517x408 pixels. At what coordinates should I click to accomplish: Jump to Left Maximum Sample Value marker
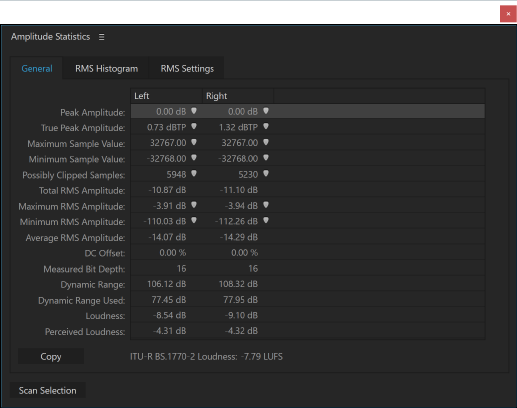click(194, 142)
